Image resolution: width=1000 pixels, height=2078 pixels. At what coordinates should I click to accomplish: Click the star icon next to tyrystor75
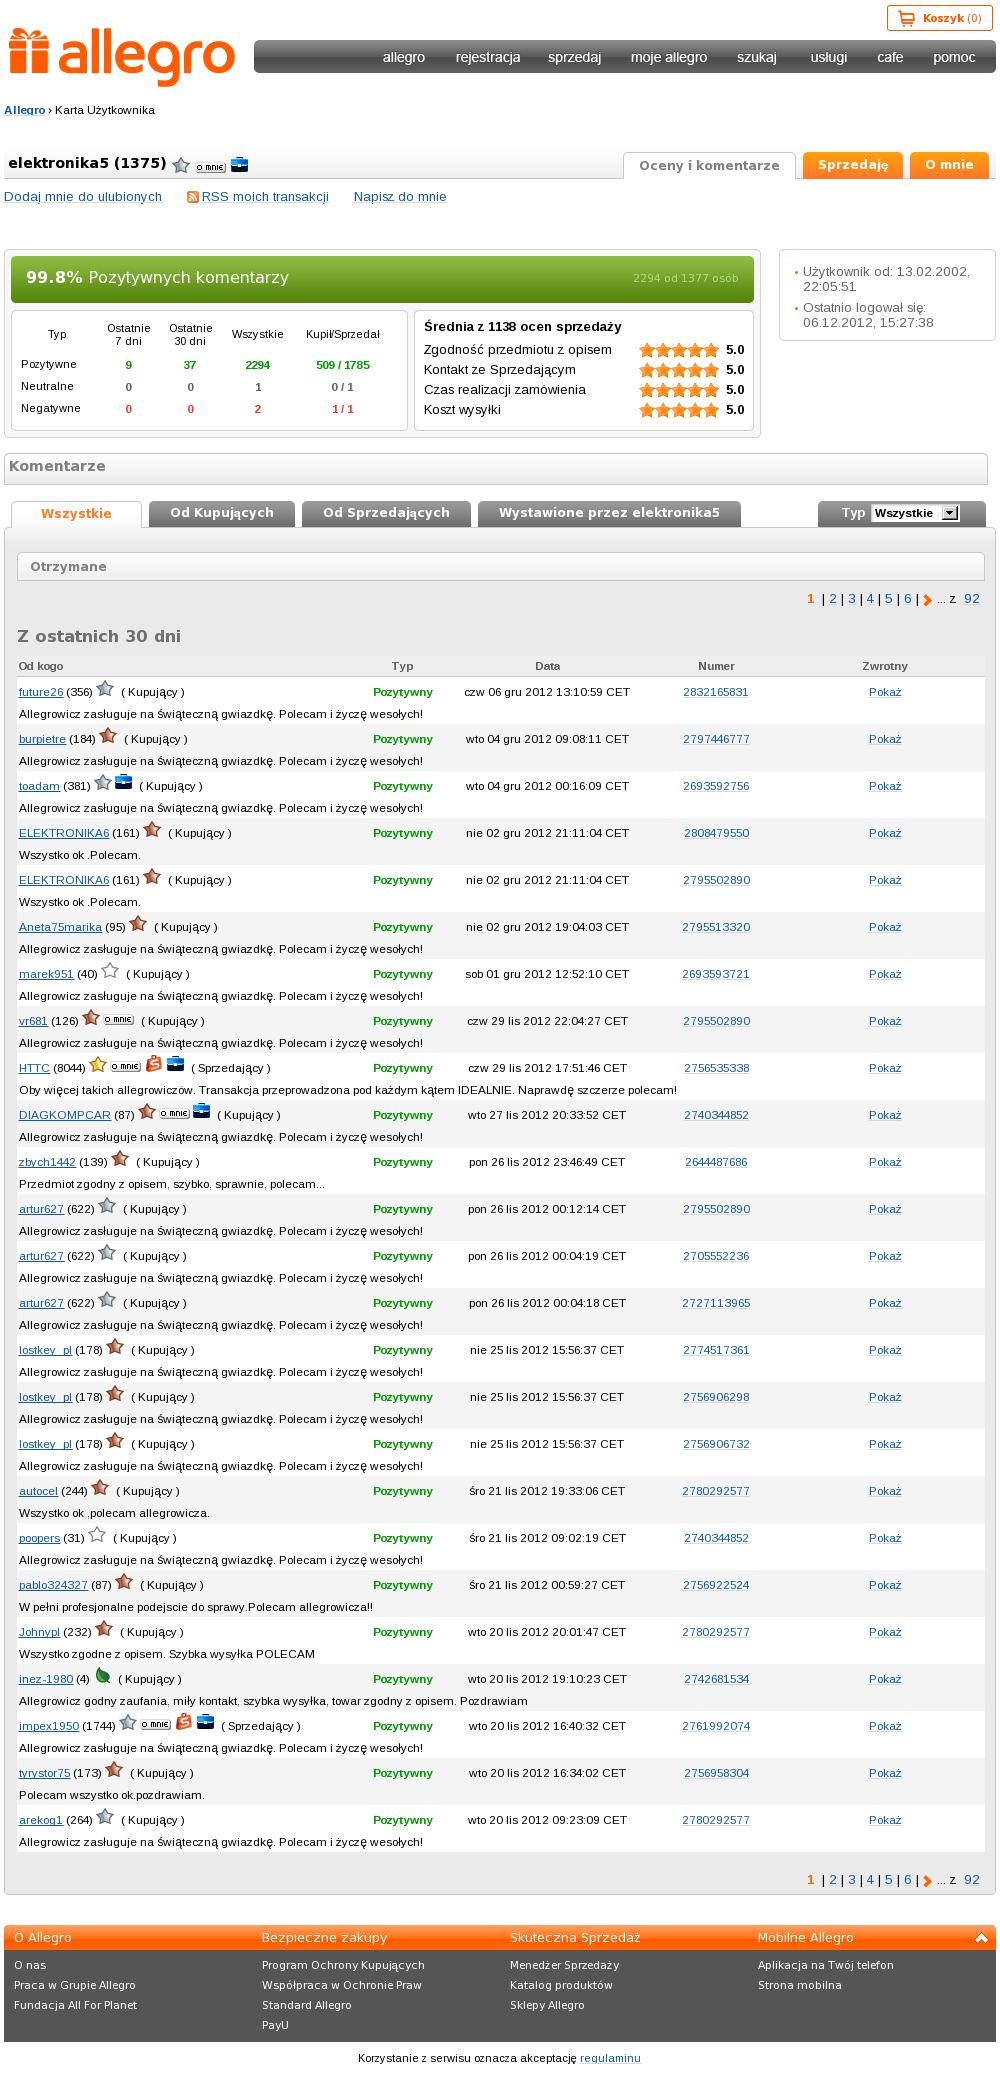coord(114,1770)
